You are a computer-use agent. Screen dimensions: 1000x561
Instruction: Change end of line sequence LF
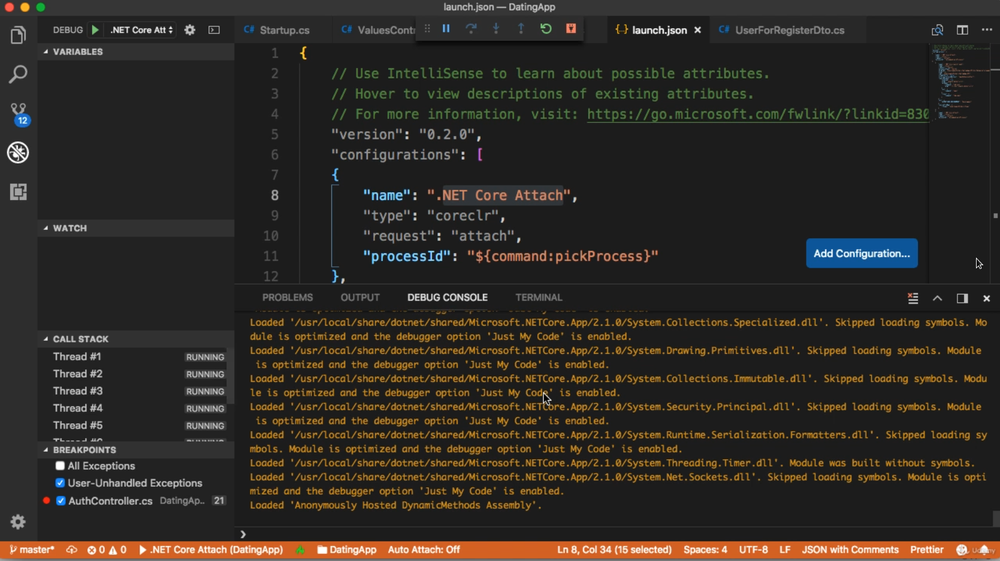pos(784,550)
